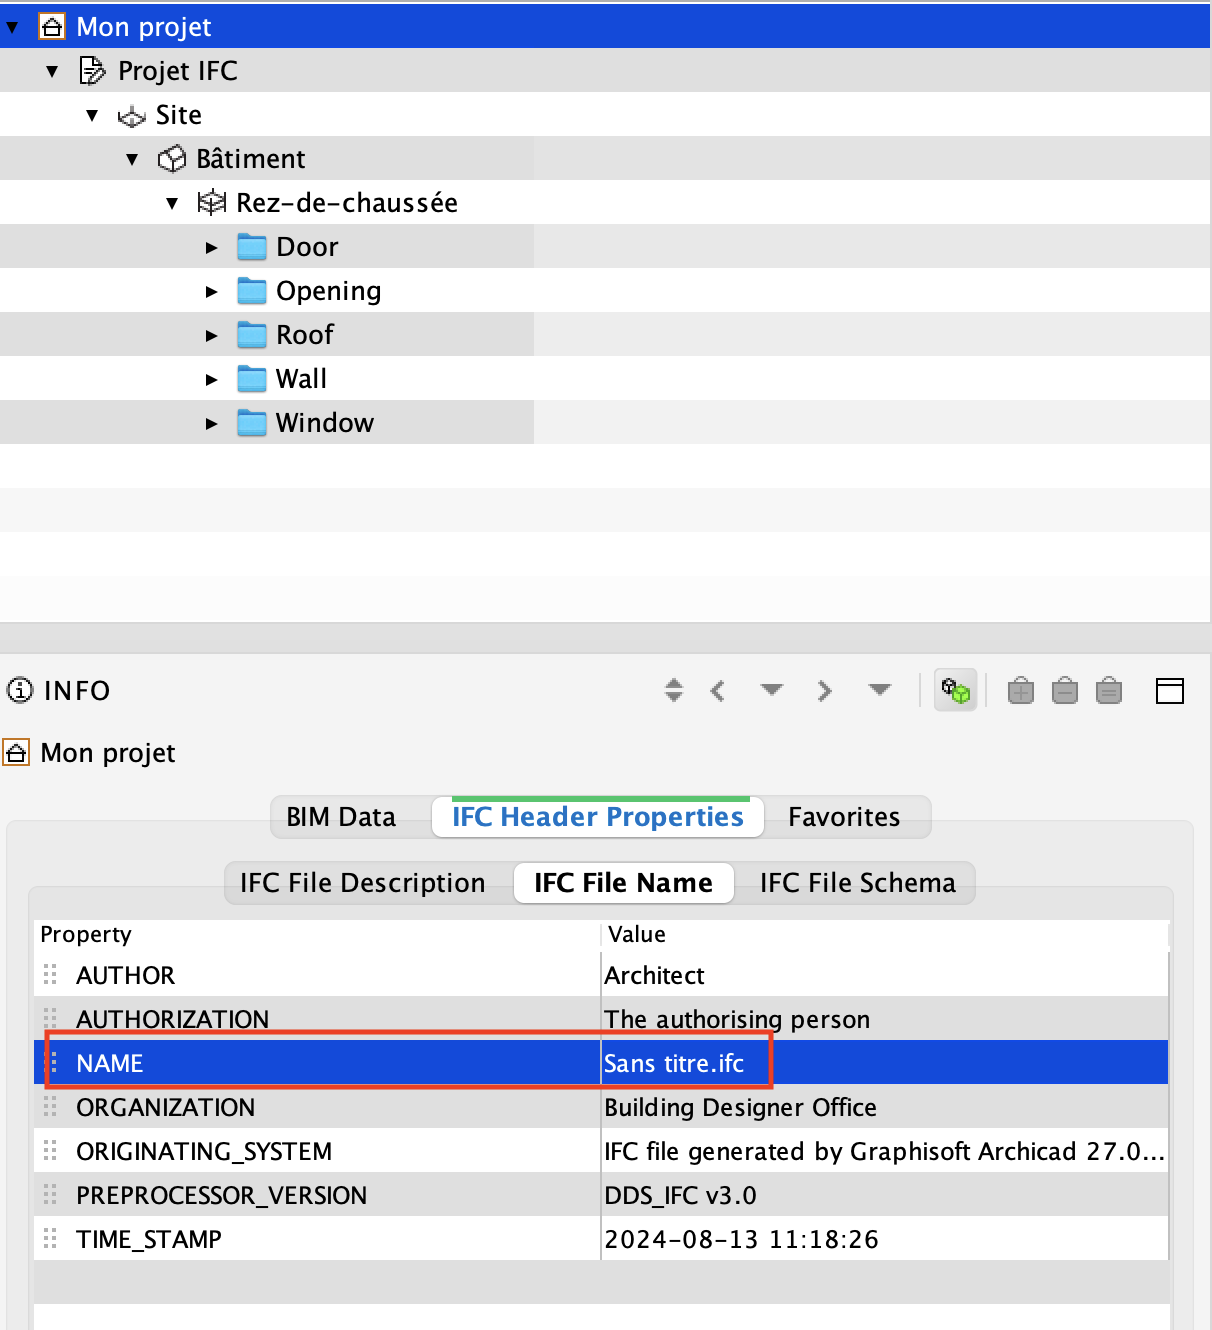This screenshot has height=1330, width=1212.
Task: Switch to IFC File Description sub-tab
Action: [362, 883]
